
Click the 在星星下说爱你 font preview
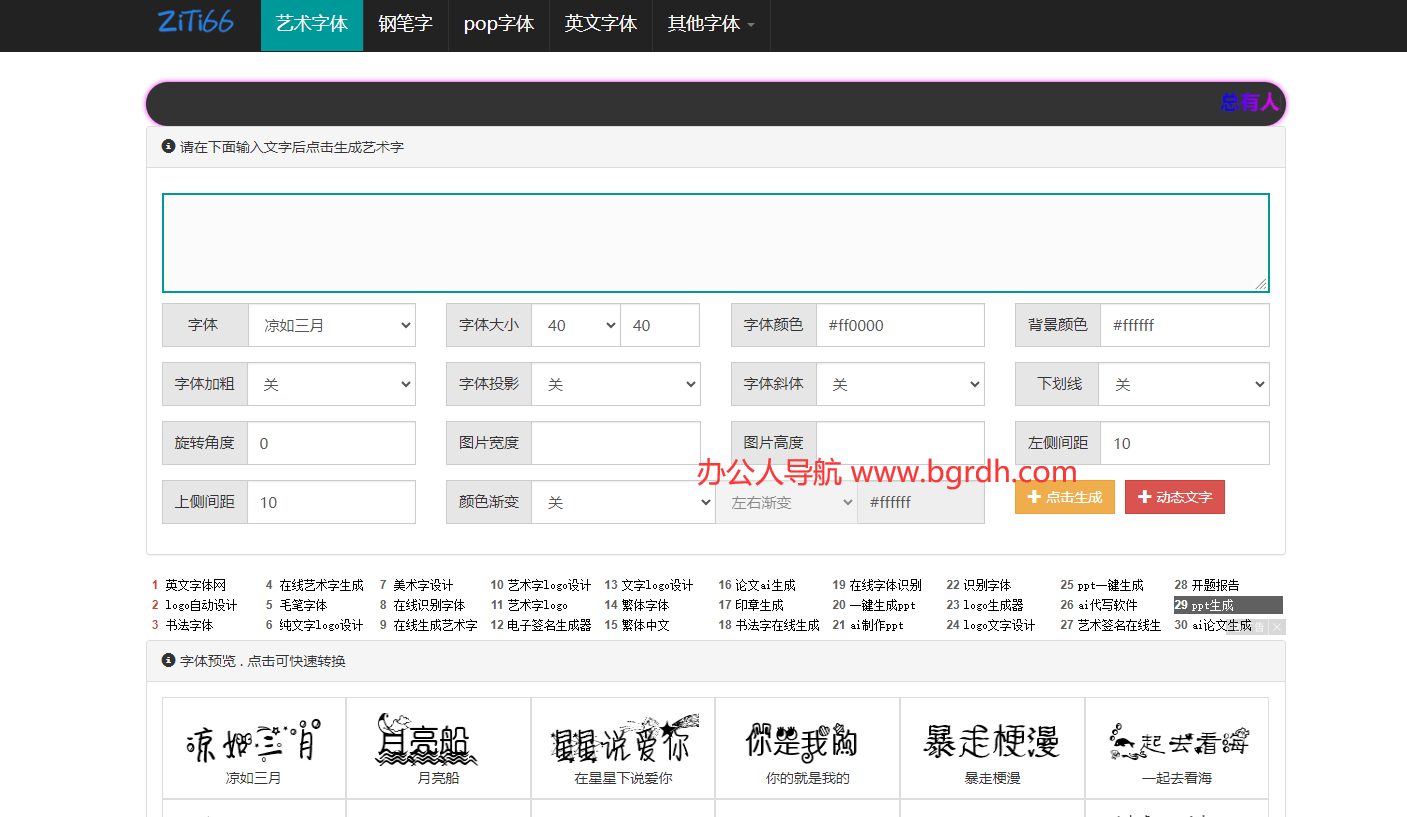pos(623,748)
